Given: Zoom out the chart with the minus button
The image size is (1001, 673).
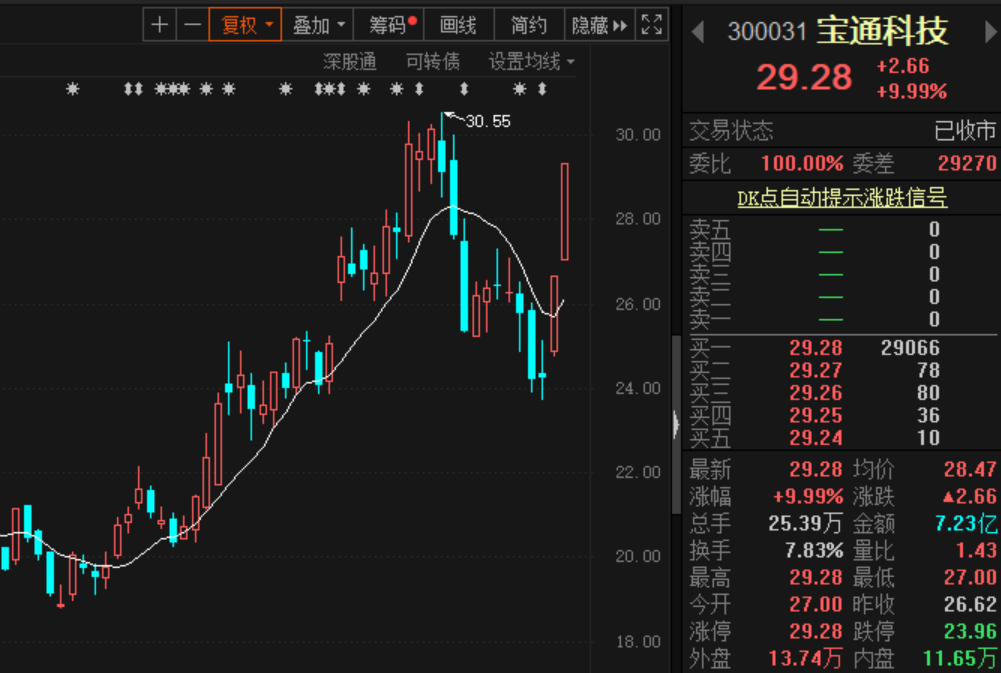Looking at the screenshot, I should [x=192, y=25].
